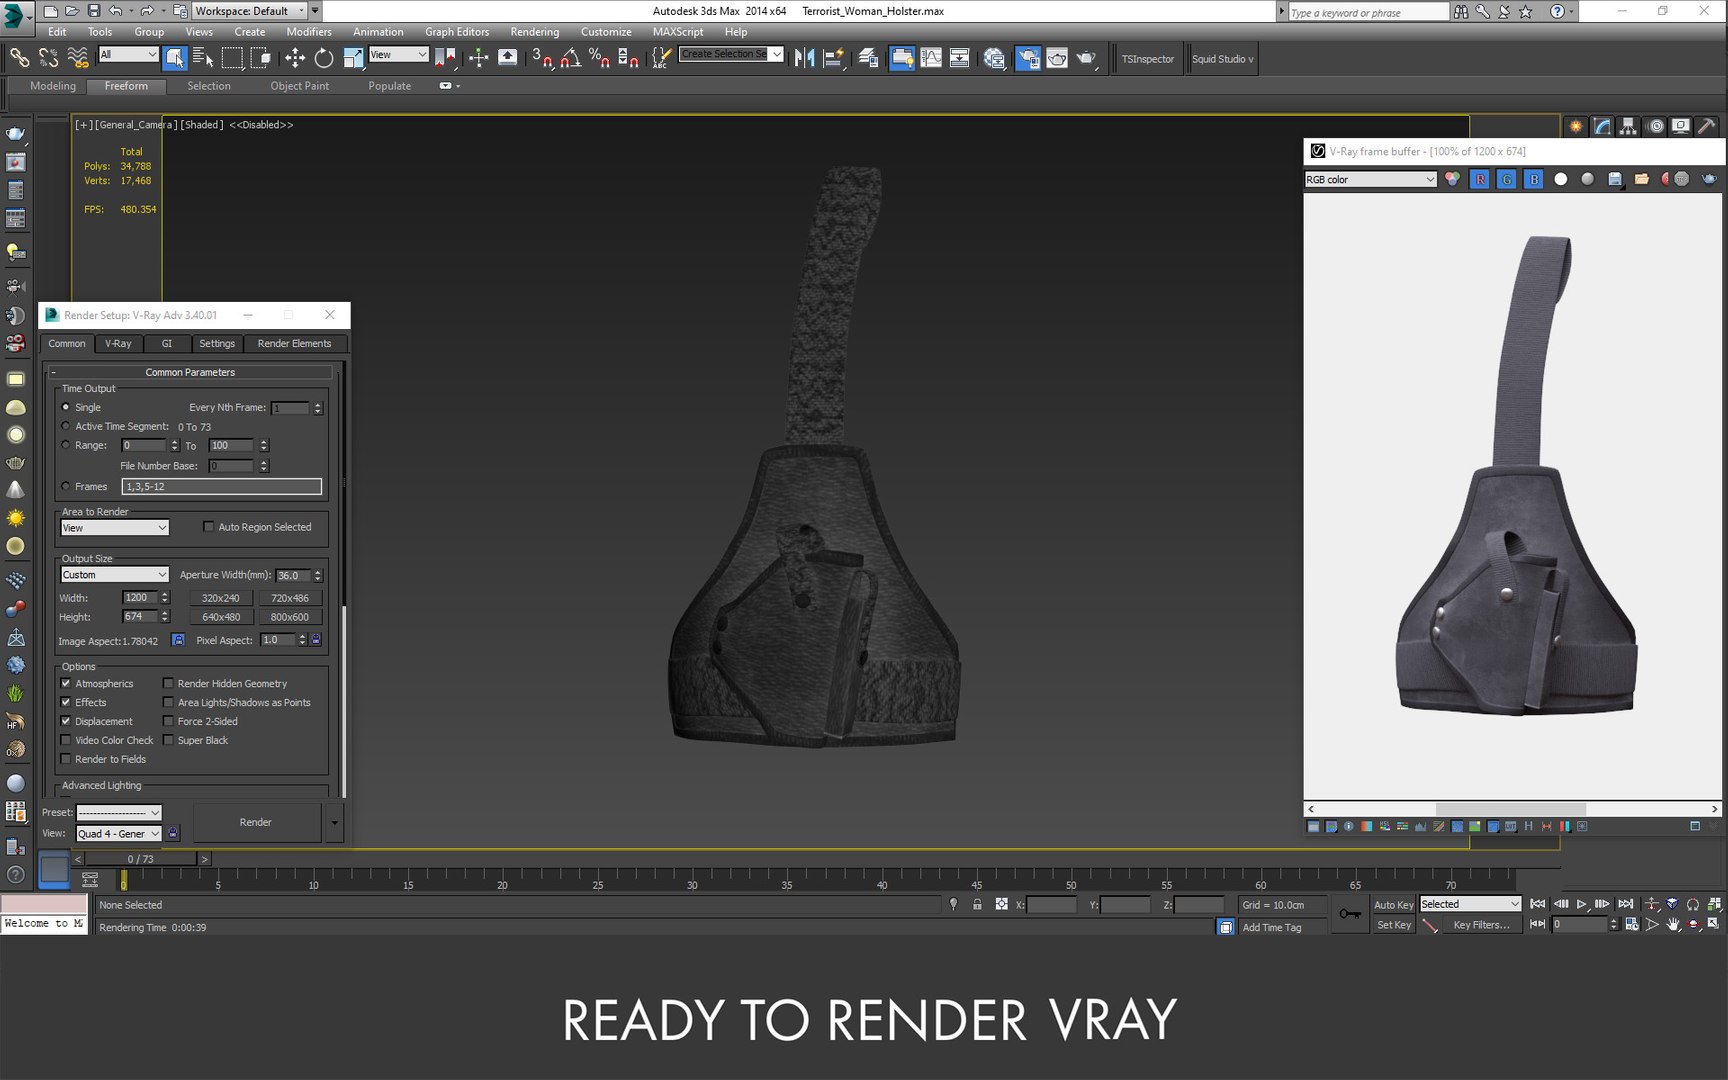Choose the 640x480 output preset
1728x1080 pixels.
pyautogui.click(x=221, y=617)
